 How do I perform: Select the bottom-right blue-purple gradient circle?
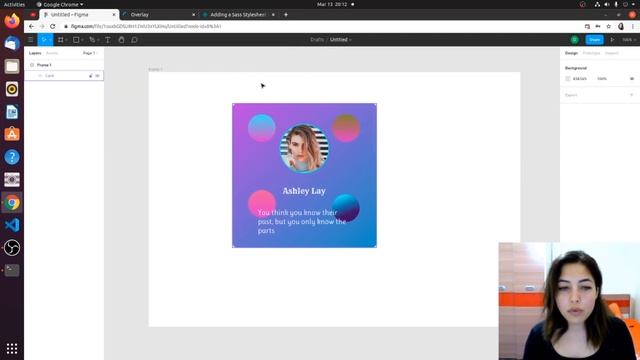point(346,207)
